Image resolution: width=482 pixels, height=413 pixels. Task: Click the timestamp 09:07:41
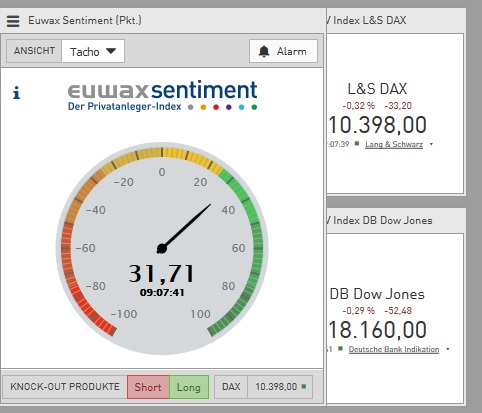[x=162, y=293]
